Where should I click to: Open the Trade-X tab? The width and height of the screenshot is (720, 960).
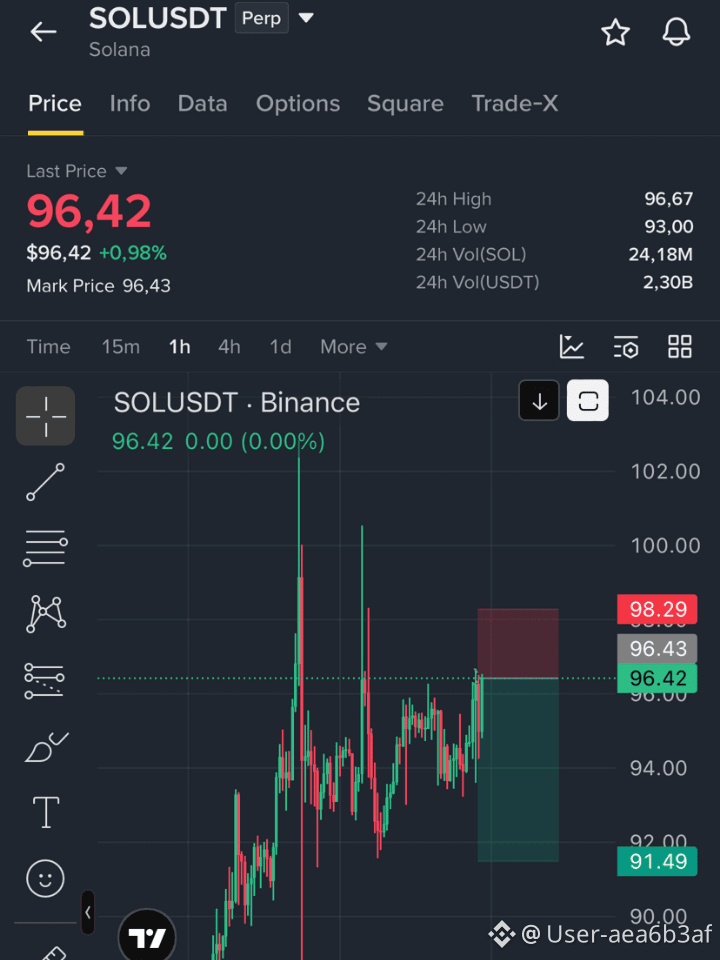pos(515,103)
